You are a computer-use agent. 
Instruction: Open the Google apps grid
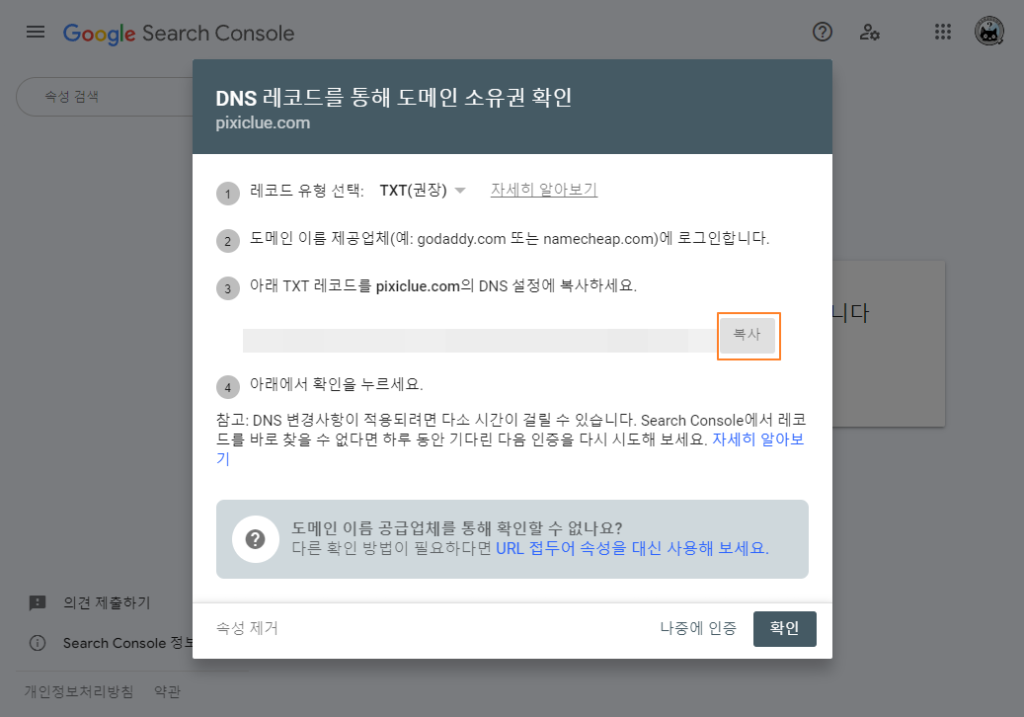tap(942, 31)
